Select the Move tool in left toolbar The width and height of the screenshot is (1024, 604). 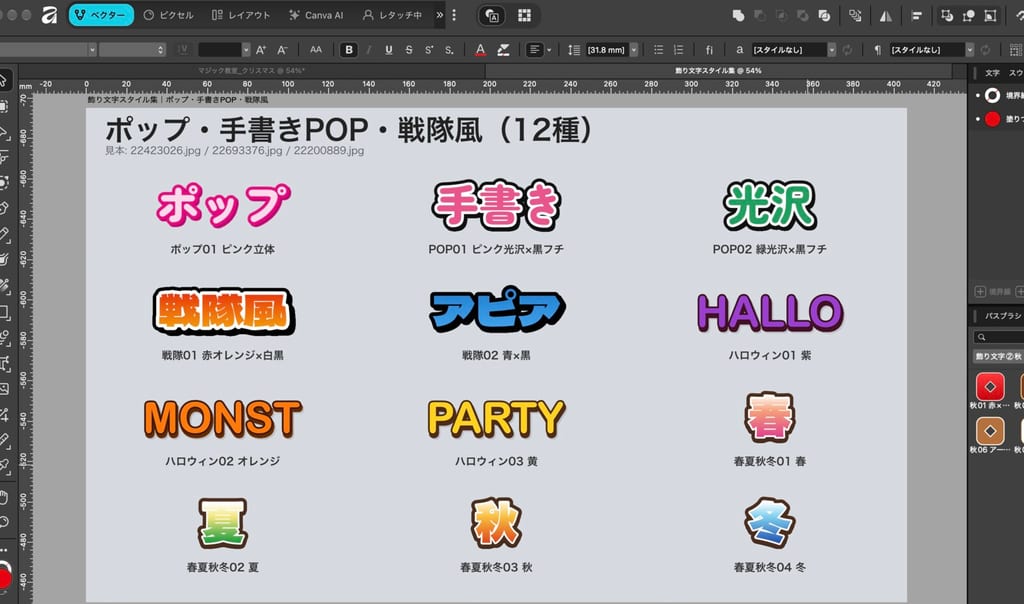4,80
